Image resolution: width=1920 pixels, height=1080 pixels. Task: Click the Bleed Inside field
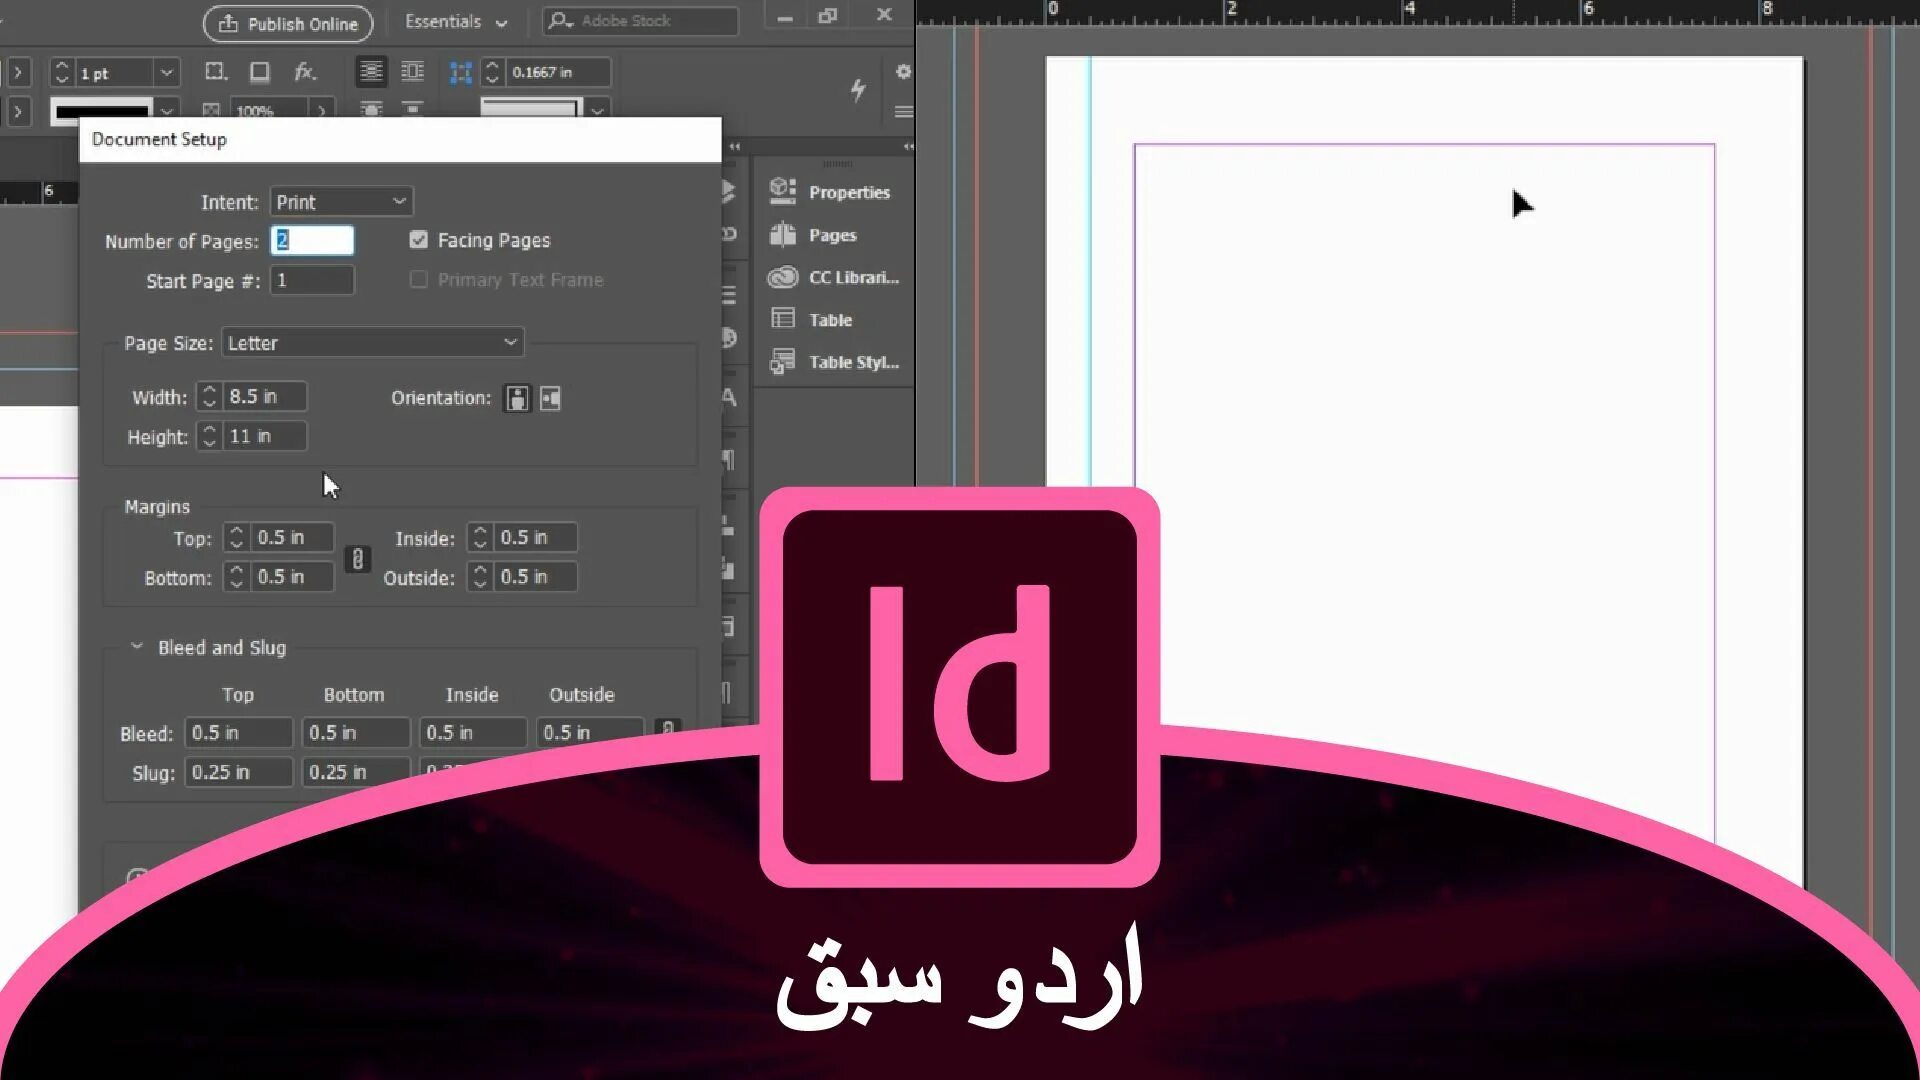coord(473,733)
